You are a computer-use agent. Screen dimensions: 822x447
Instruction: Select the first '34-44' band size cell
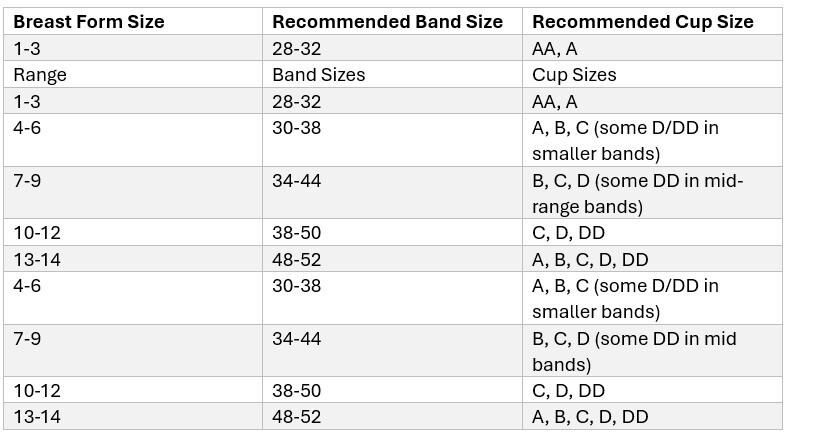[x=392, y=193]
